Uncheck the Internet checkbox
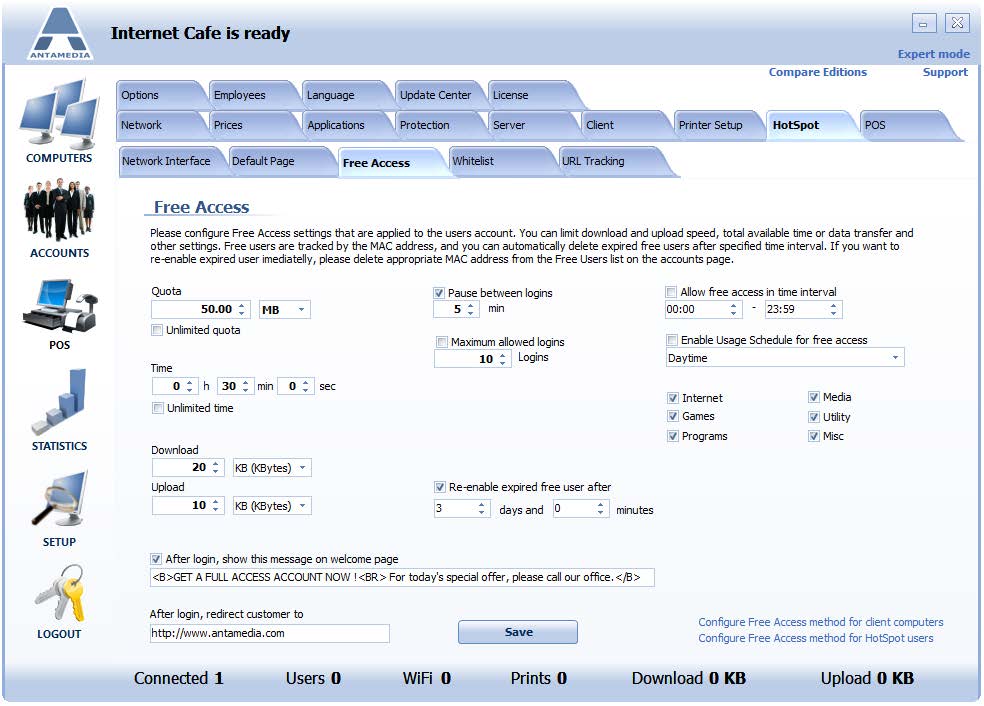The height and width of the screenshot is (706, 984). click(x=673, y=398)
